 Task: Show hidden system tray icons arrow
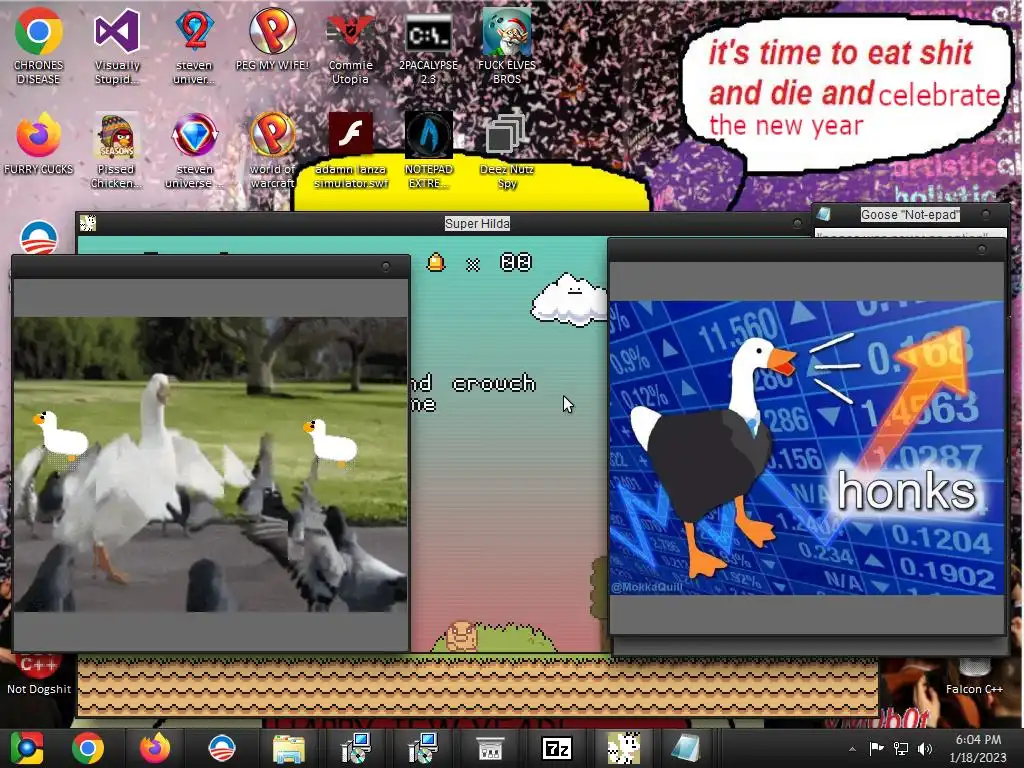coord(852,749)
